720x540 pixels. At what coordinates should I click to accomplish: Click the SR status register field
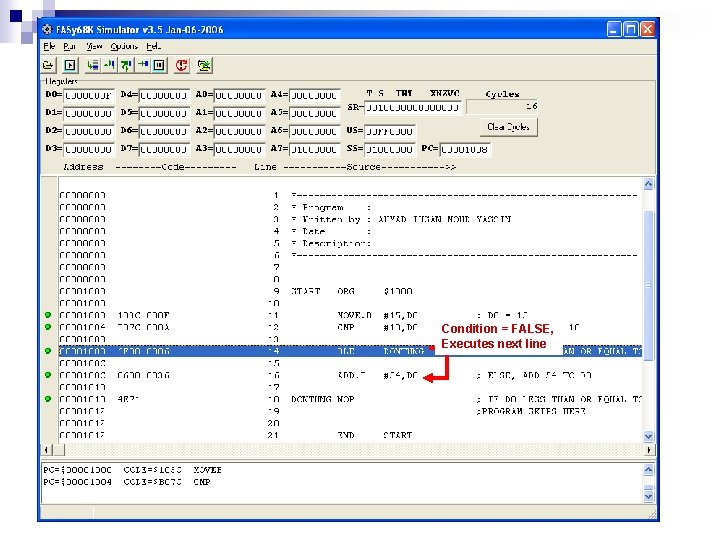coord(413,108)
